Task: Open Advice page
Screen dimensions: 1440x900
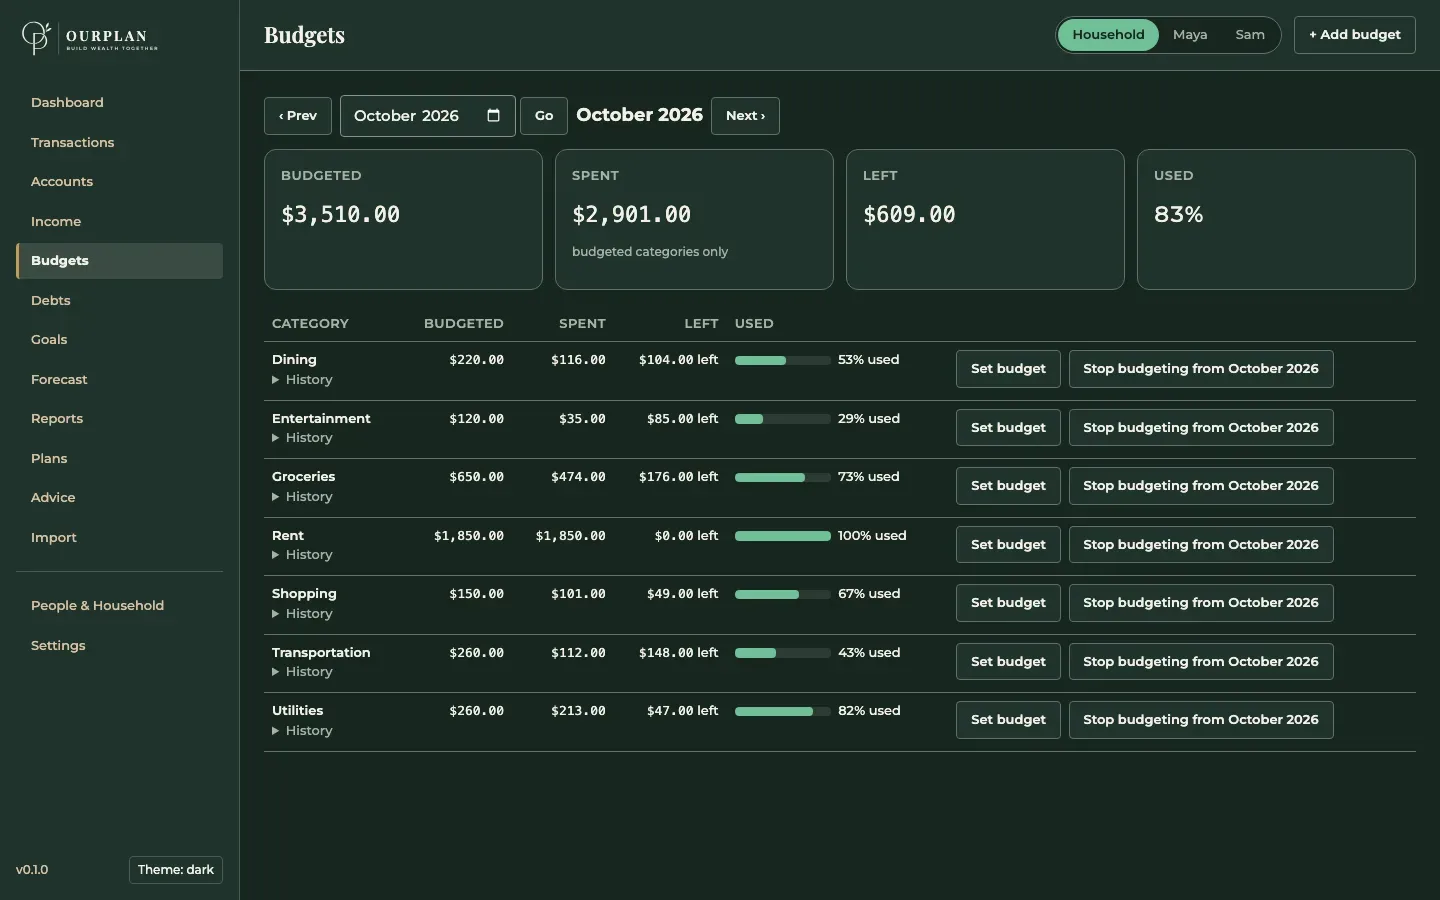Action: [119, 498]
